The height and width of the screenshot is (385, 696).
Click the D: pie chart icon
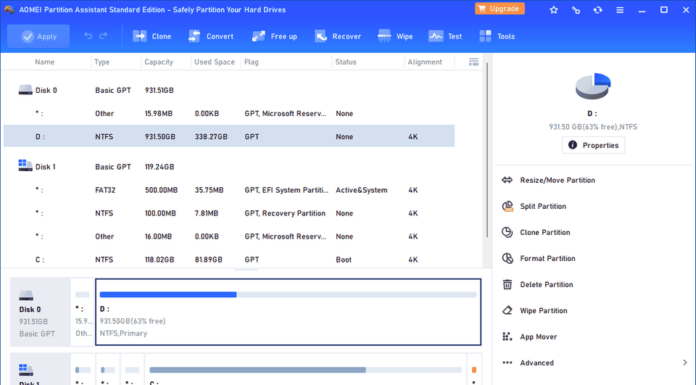(x=593, y=86)
